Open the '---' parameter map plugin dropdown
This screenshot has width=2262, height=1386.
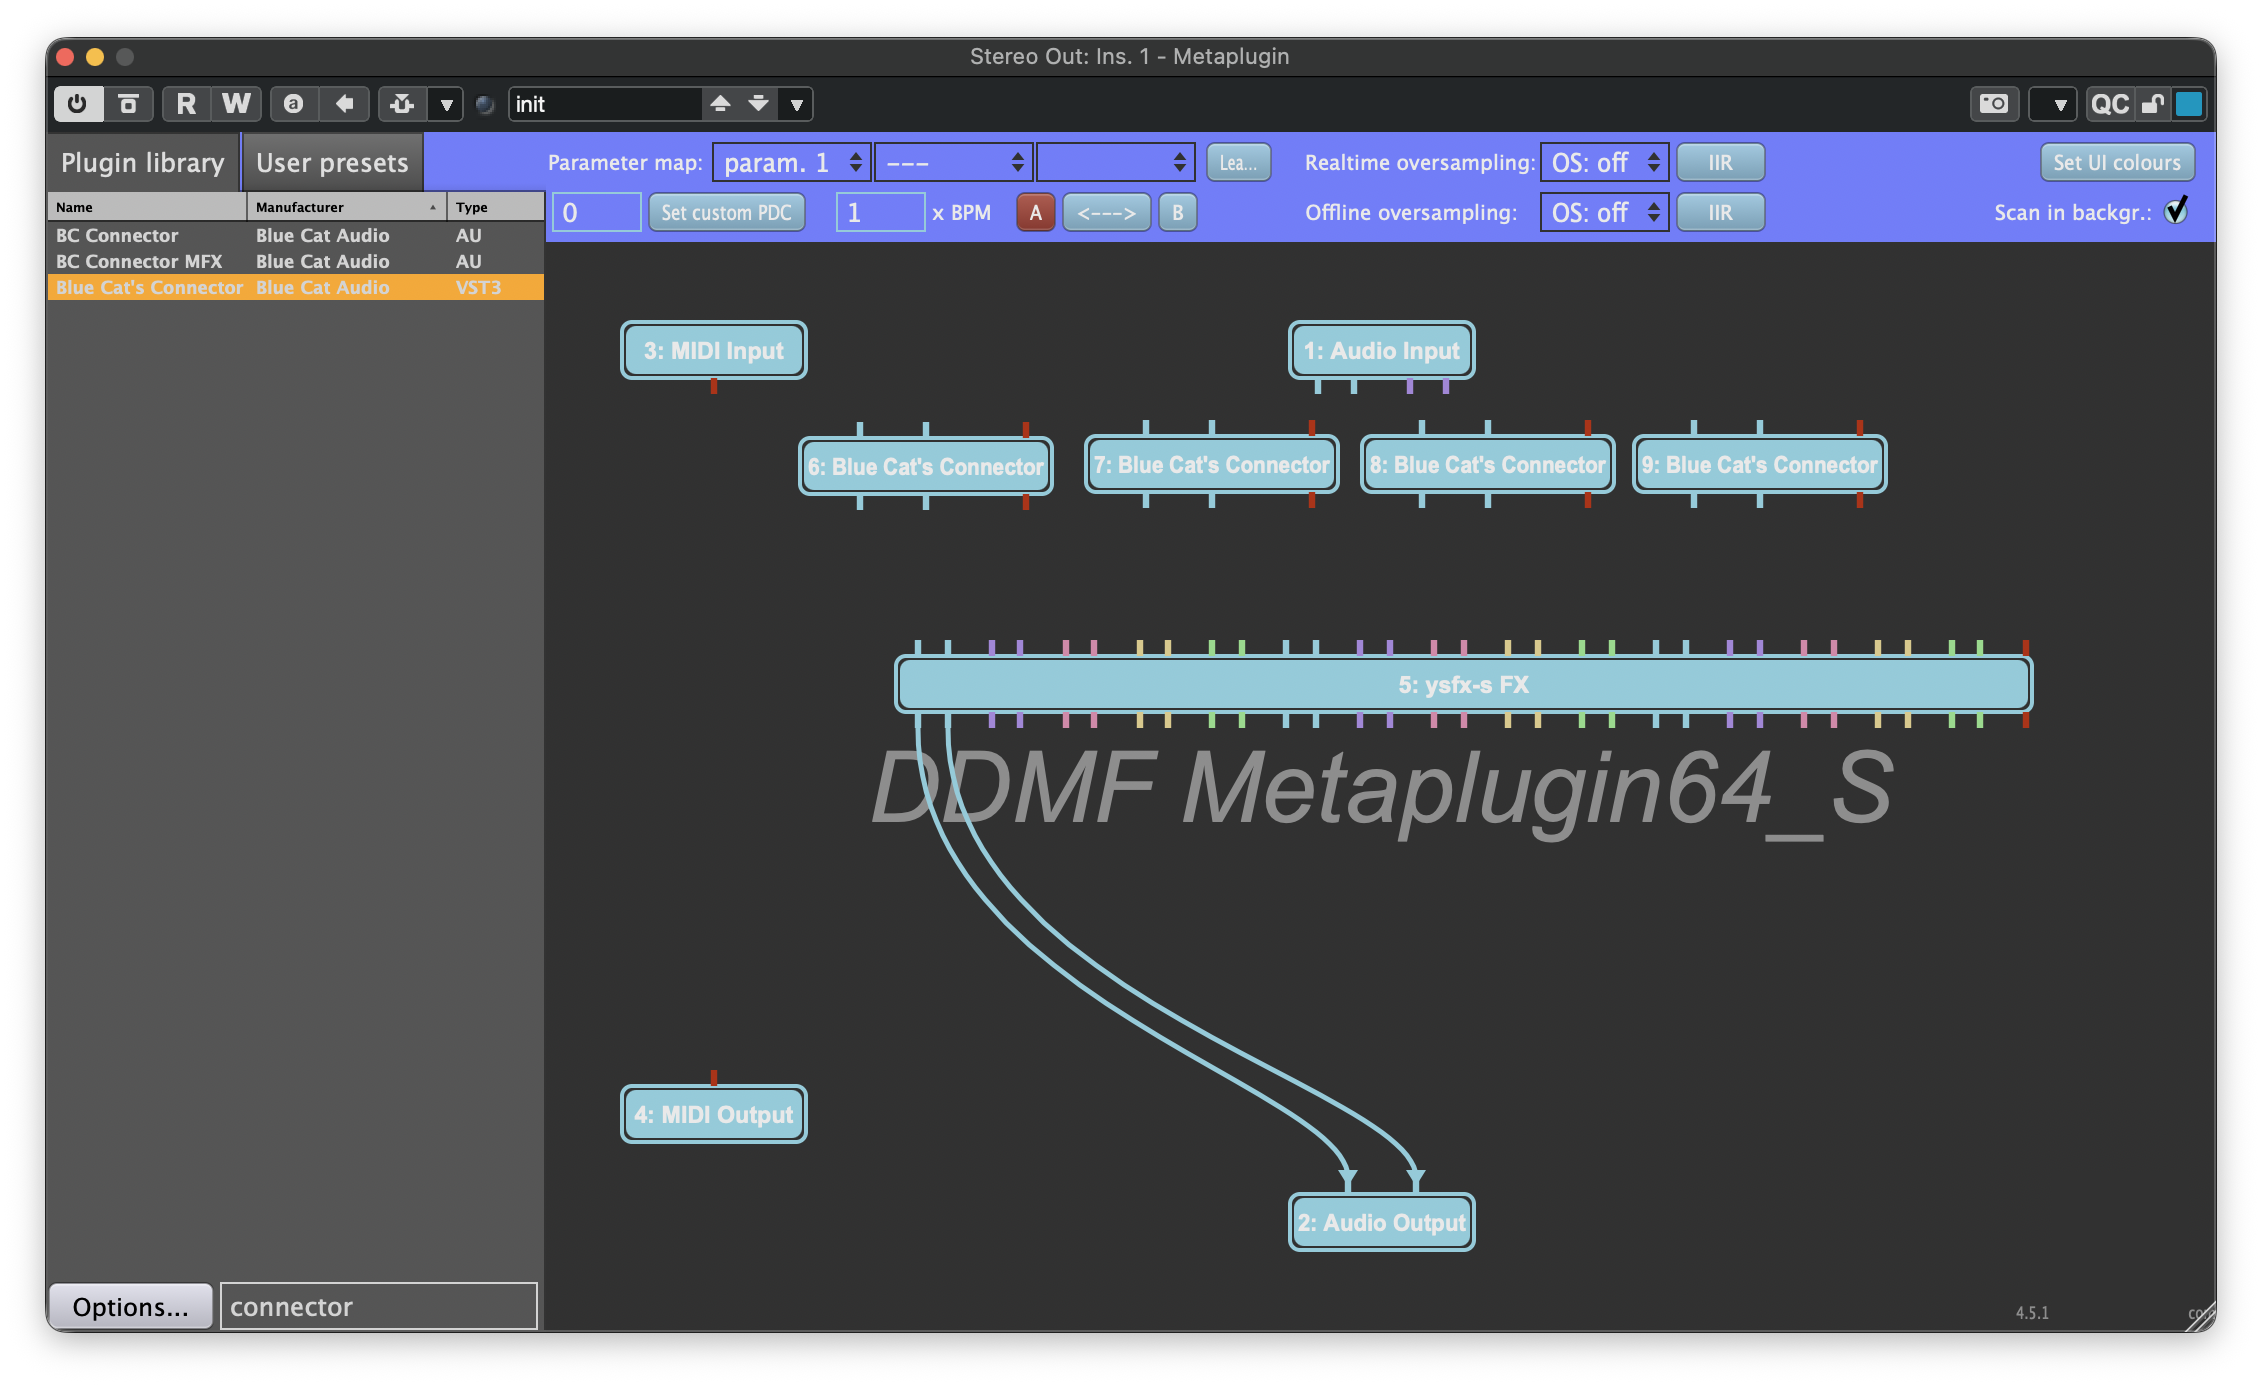click(953, 162)
